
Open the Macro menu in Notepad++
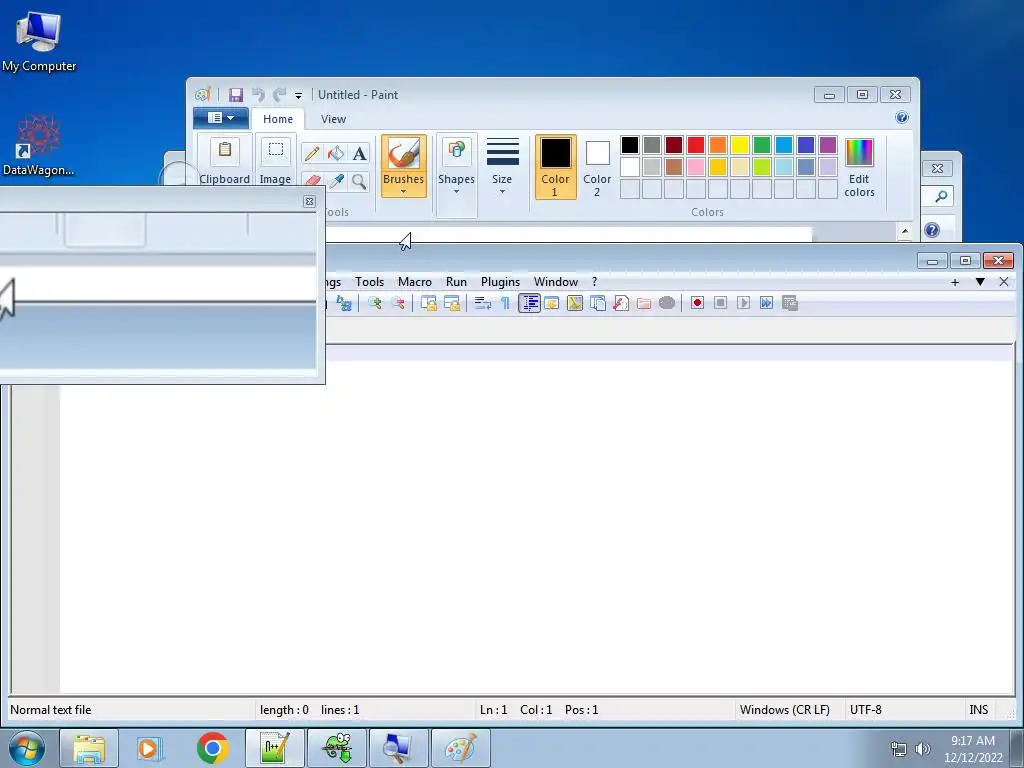coord(415,281)
